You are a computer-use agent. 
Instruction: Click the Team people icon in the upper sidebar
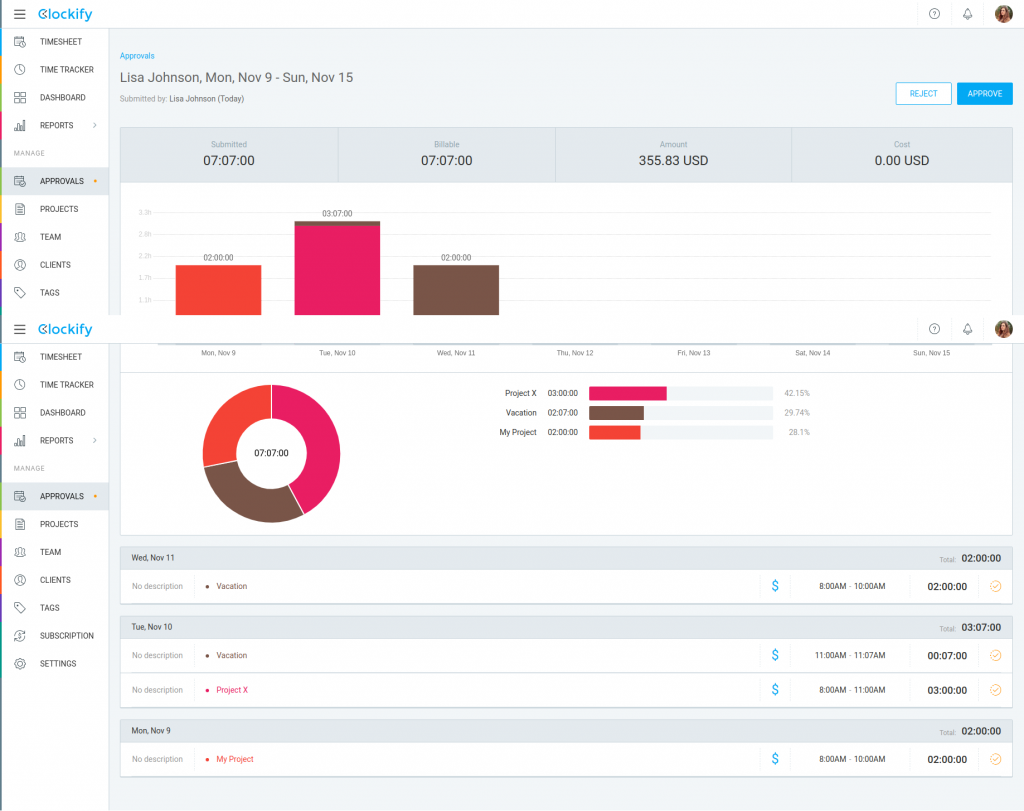click(20, 237)
